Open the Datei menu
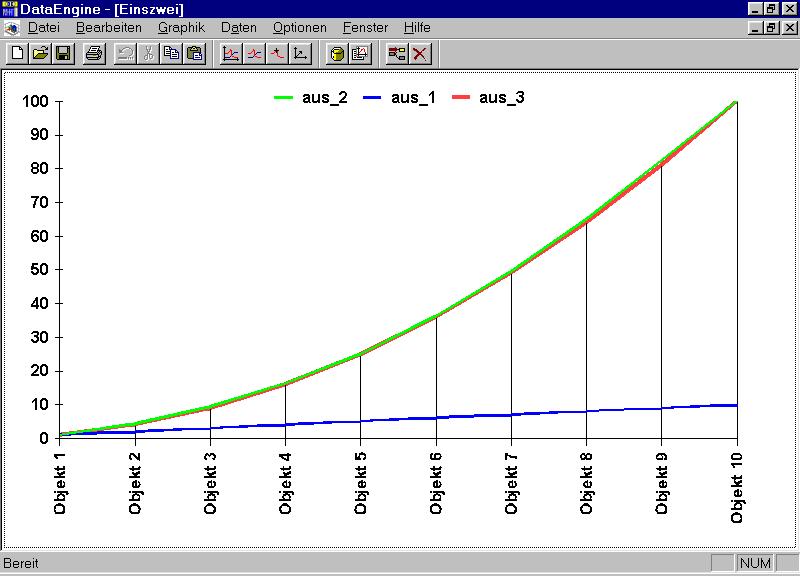 [x=44, y=28]
